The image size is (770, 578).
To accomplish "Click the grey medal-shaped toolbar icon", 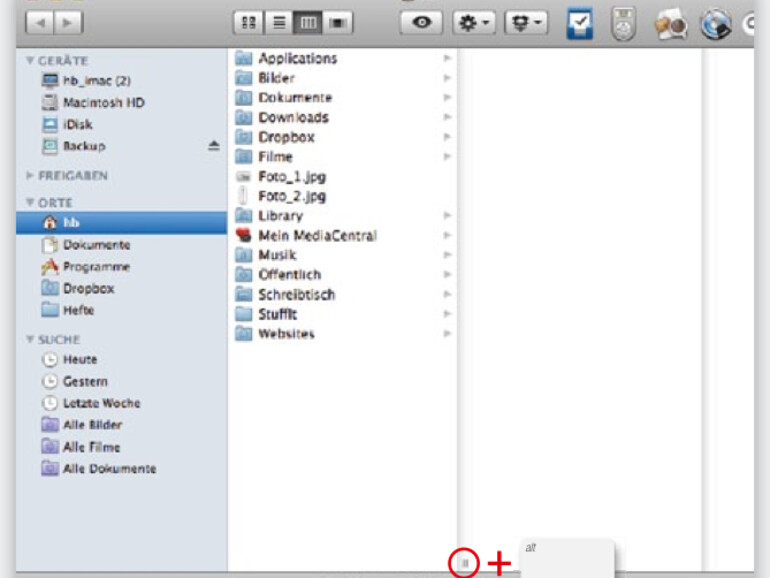I will pos(624,24).
